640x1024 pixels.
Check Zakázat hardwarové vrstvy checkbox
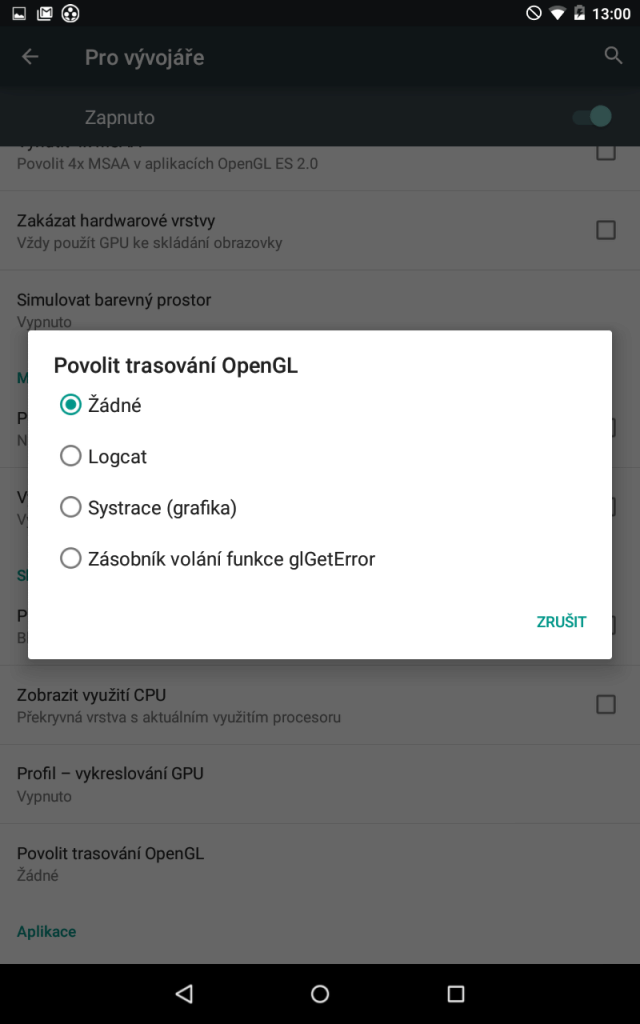605,230
